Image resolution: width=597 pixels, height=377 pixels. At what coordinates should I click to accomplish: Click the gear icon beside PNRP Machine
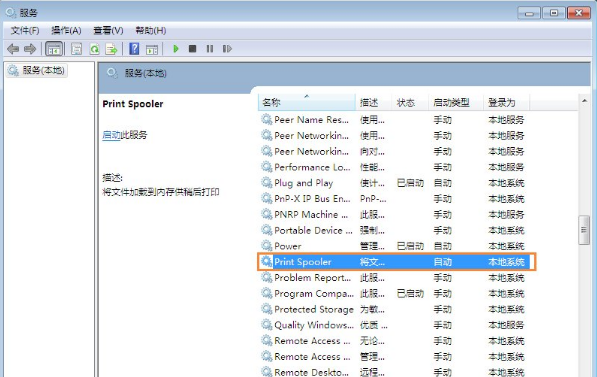[x=267, y=214]
